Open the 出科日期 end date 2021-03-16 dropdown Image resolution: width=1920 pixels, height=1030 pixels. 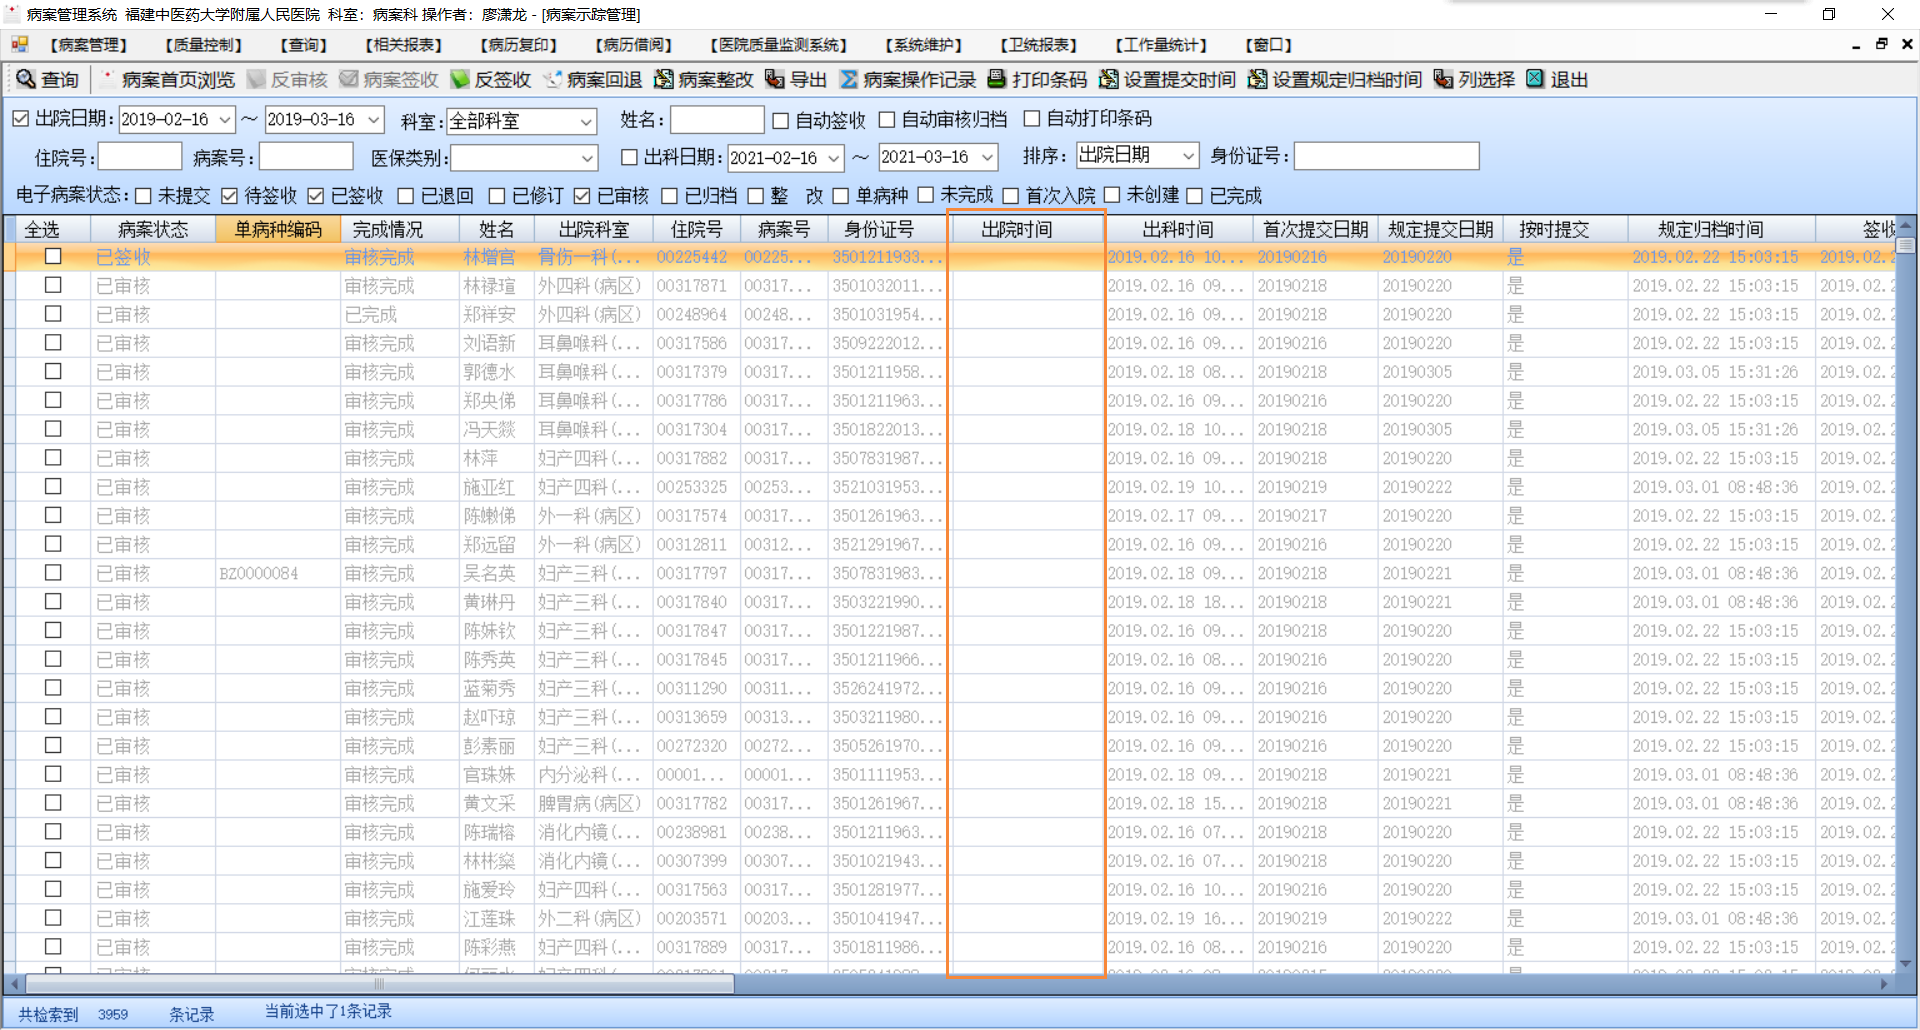[988, 158]
